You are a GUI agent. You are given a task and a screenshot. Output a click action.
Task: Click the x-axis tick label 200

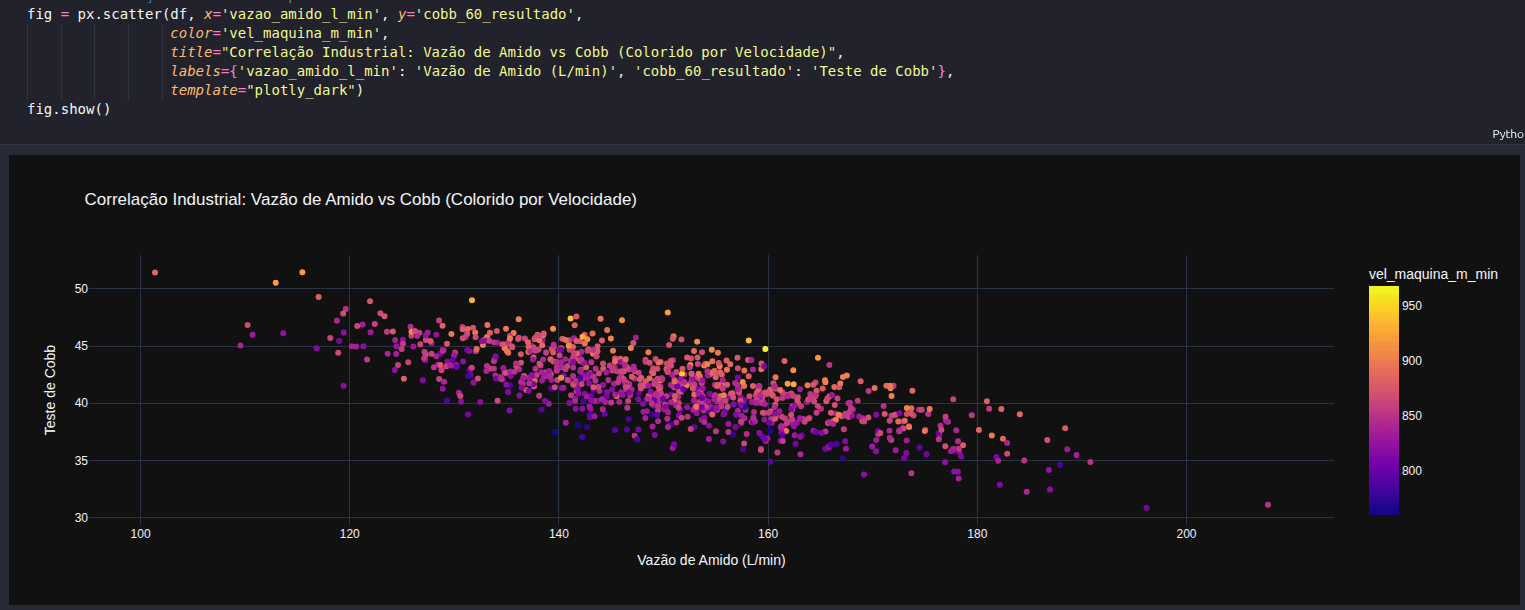pyautogui.click(x=1186, y=534)
